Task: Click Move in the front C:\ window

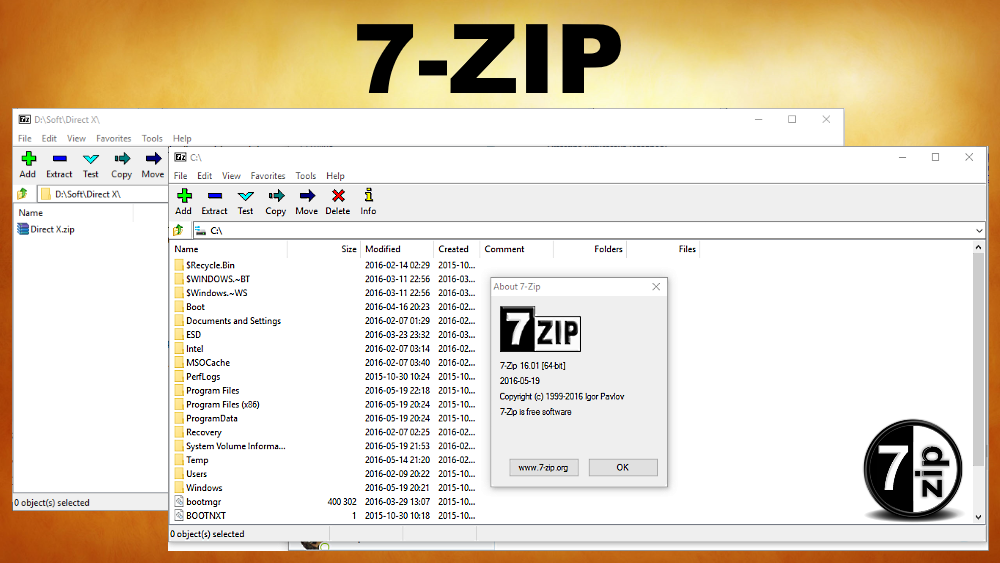Action: click(307, 201)
